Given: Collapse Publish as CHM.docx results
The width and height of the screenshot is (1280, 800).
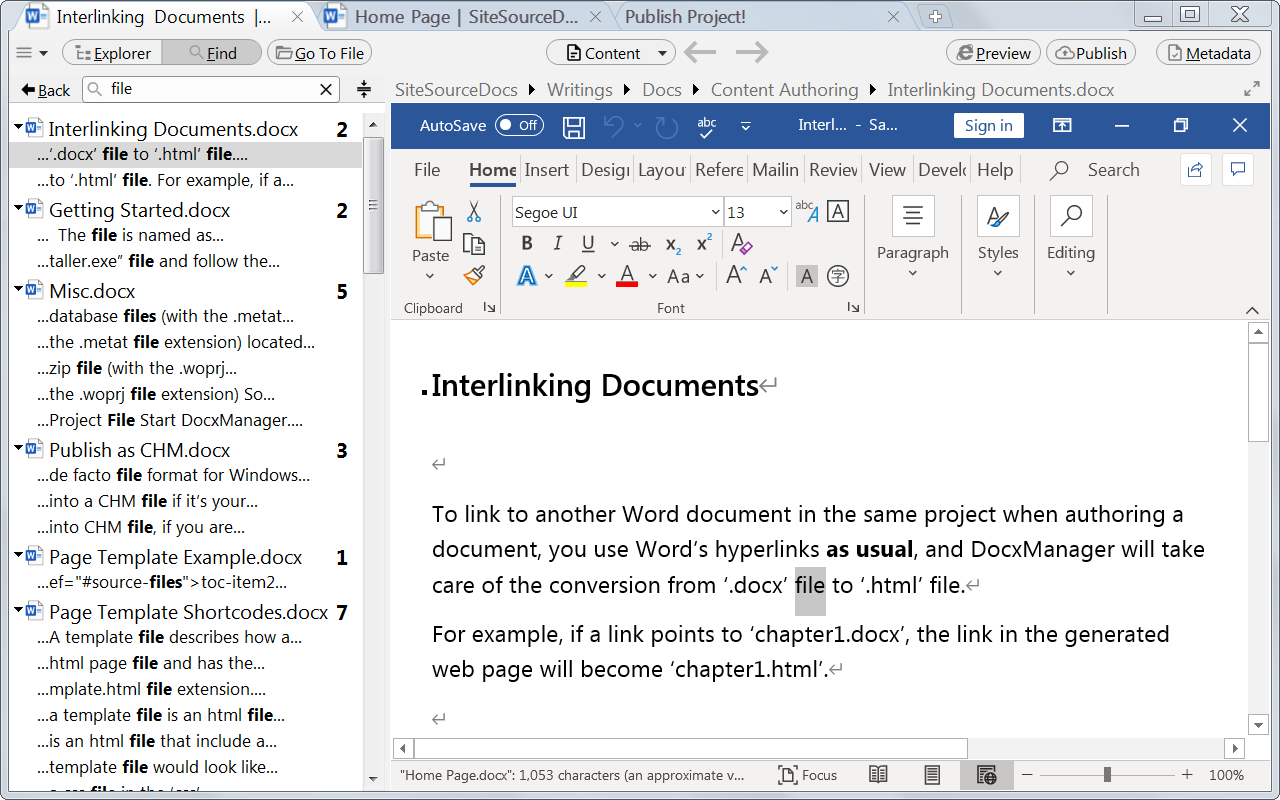Looking at the screenshot, I should tap(19, 450).
